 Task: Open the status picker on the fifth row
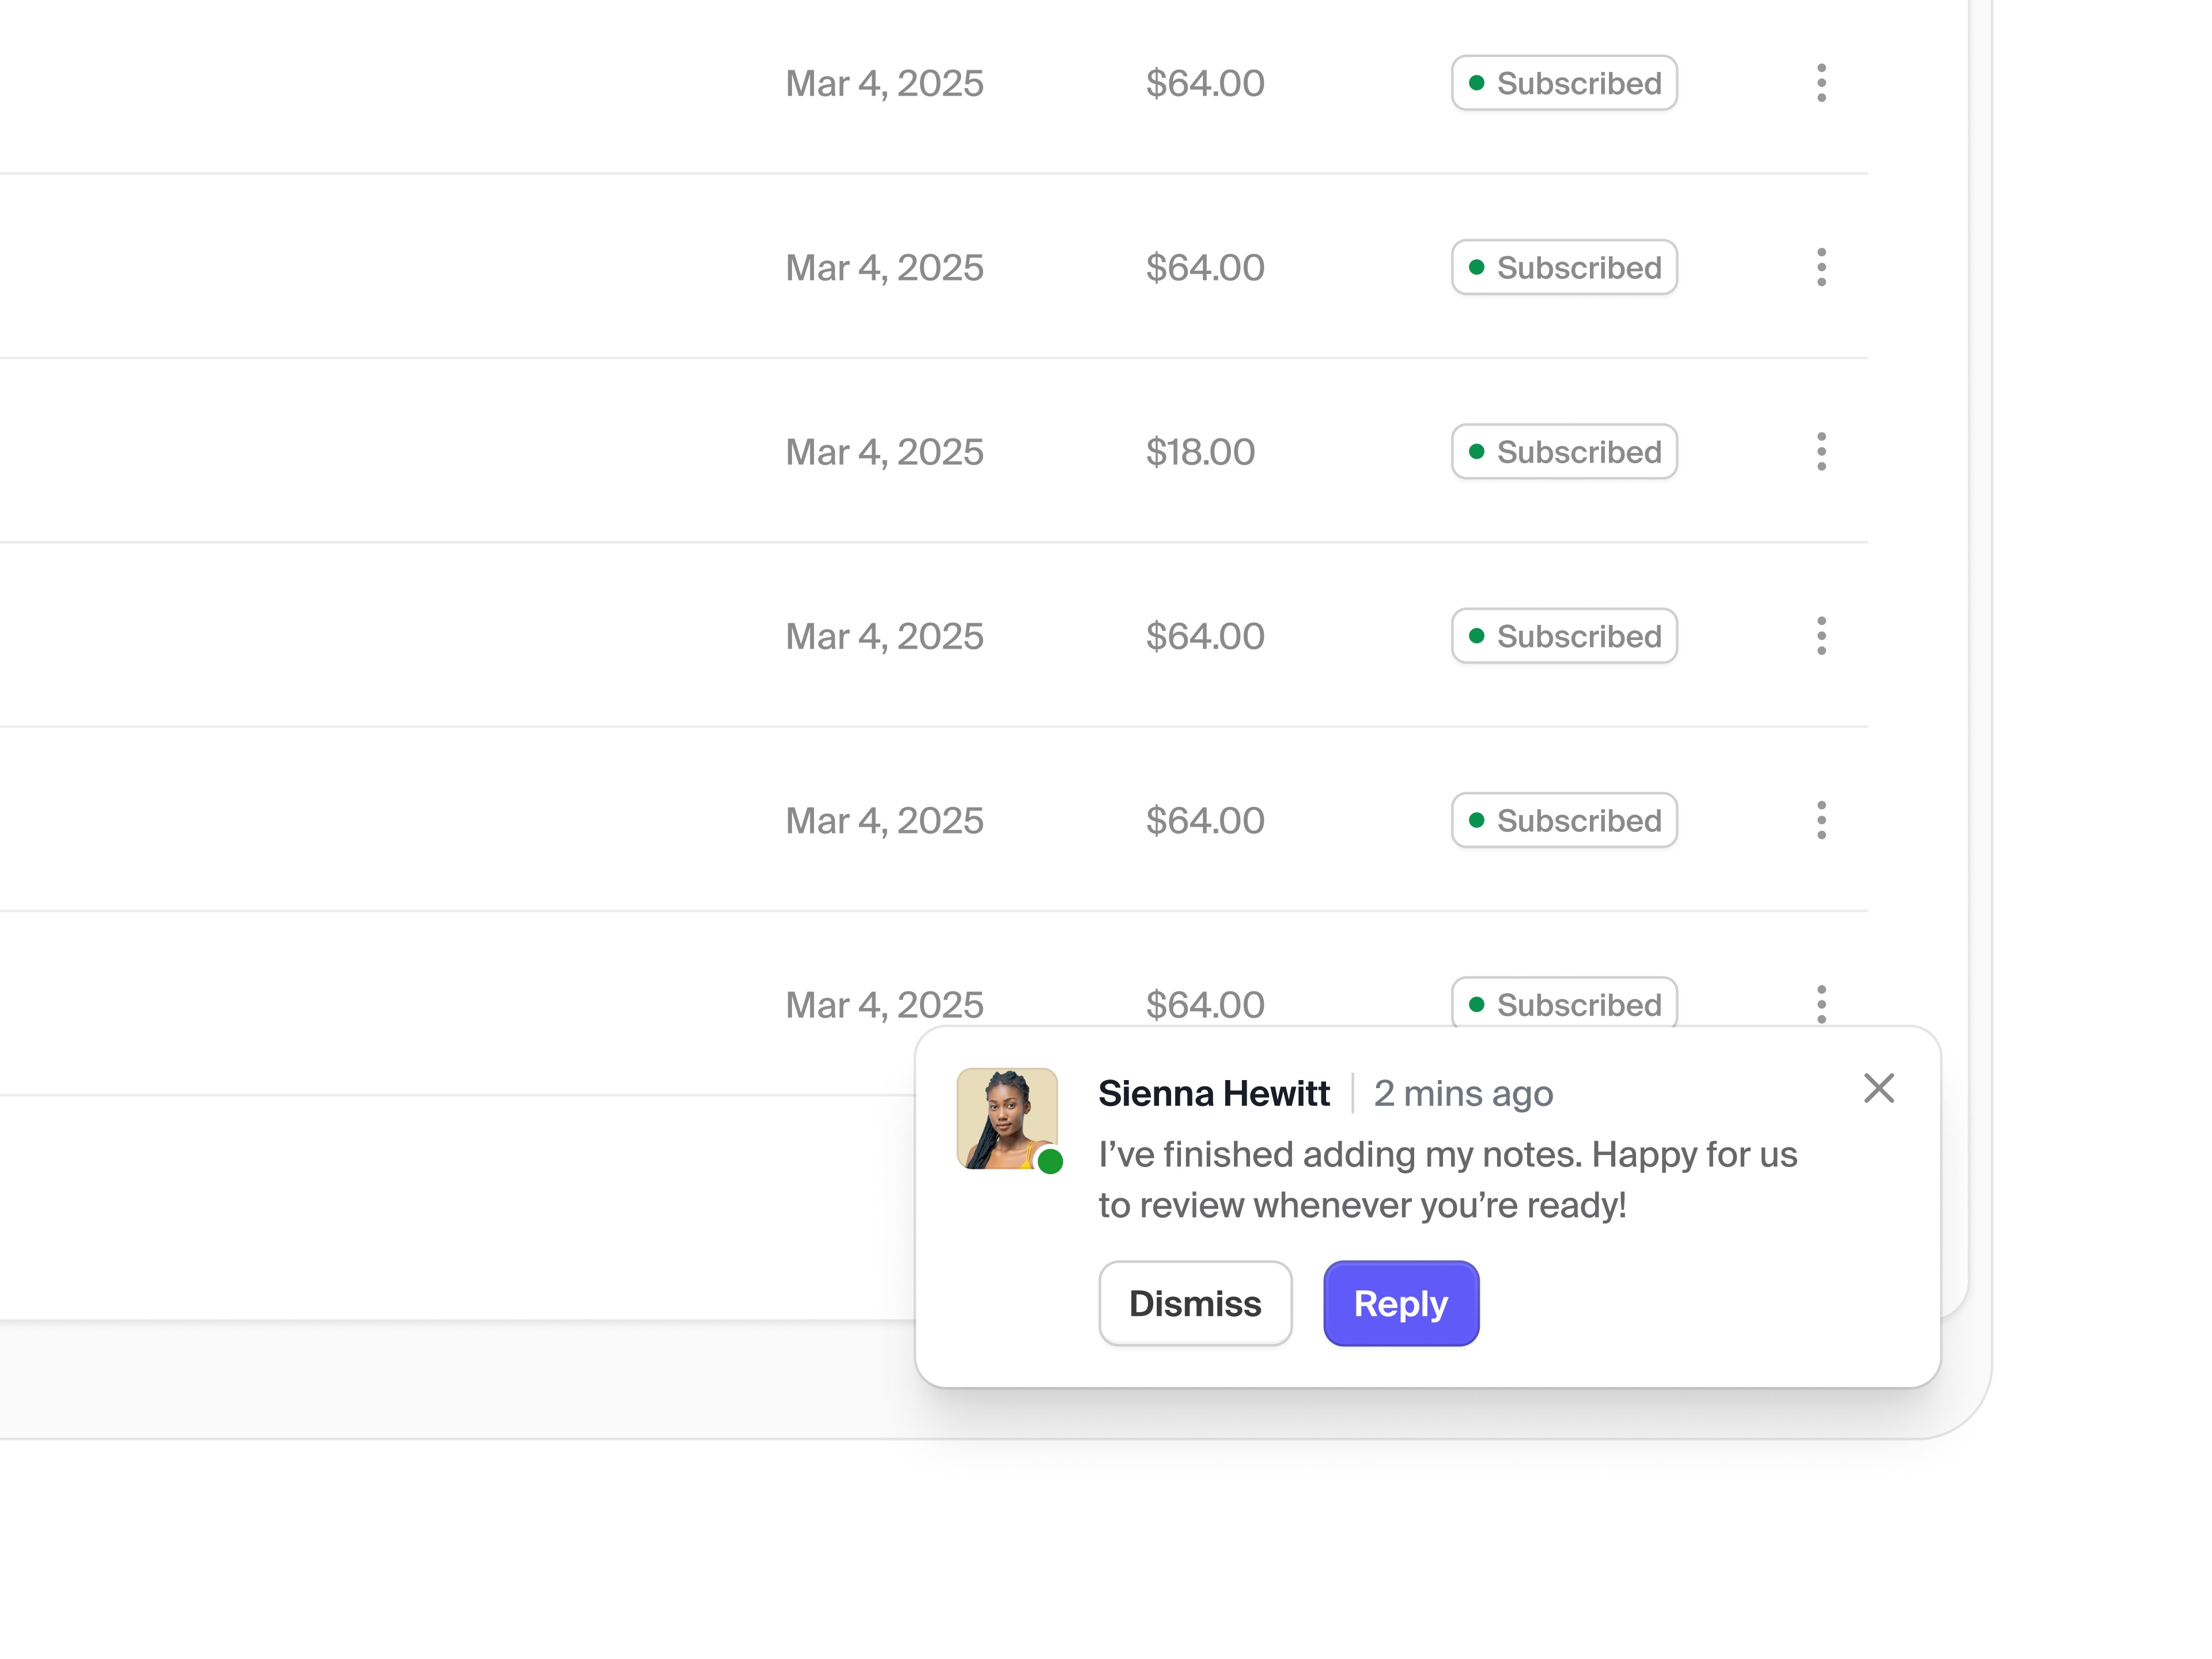(x=1564, y=820)
